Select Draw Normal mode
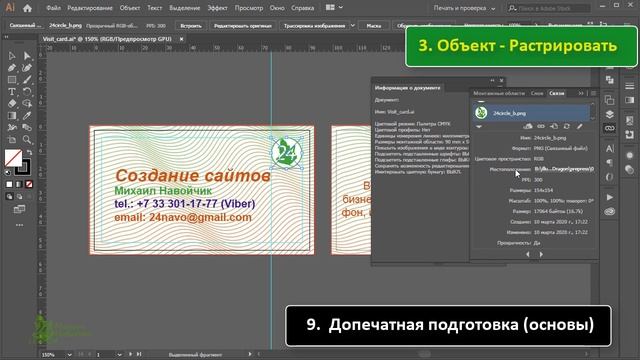The height and width of the screenshot is (360, 640). click(x=9, y=196)
